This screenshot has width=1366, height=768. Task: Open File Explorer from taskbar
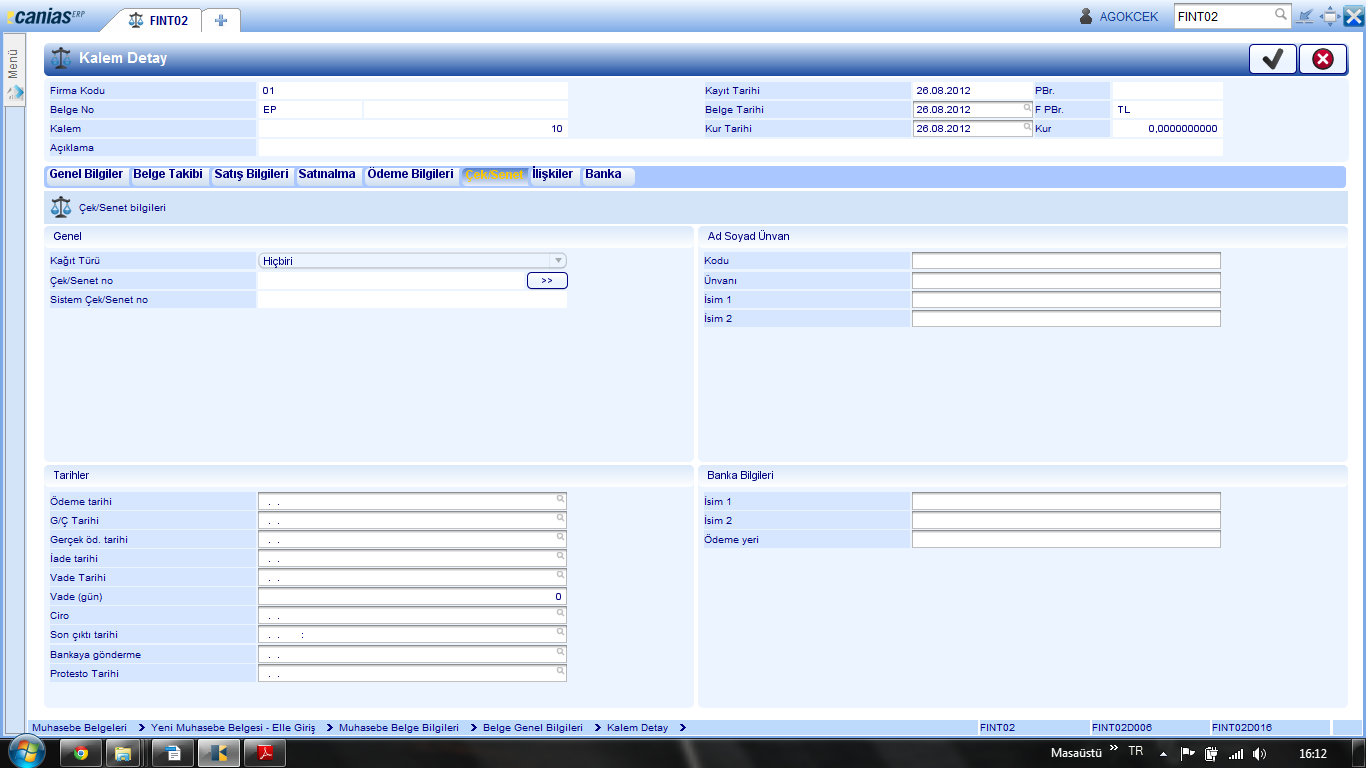[124, 753]
